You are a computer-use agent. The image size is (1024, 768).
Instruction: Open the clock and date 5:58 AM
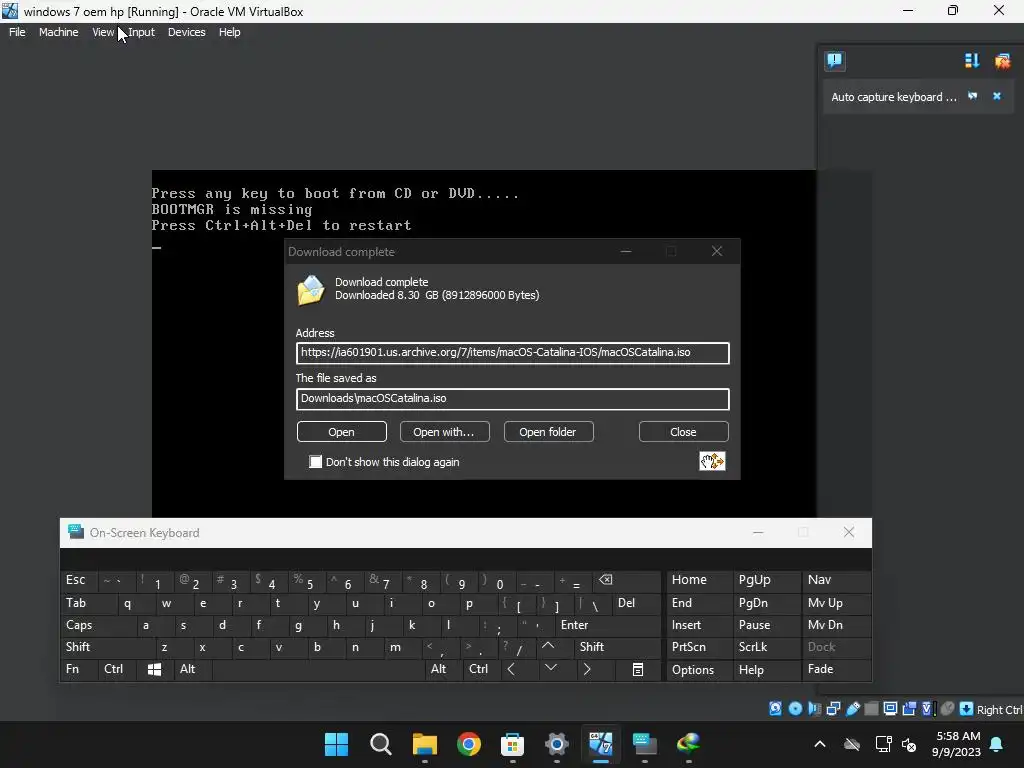(x=957, y=744)
